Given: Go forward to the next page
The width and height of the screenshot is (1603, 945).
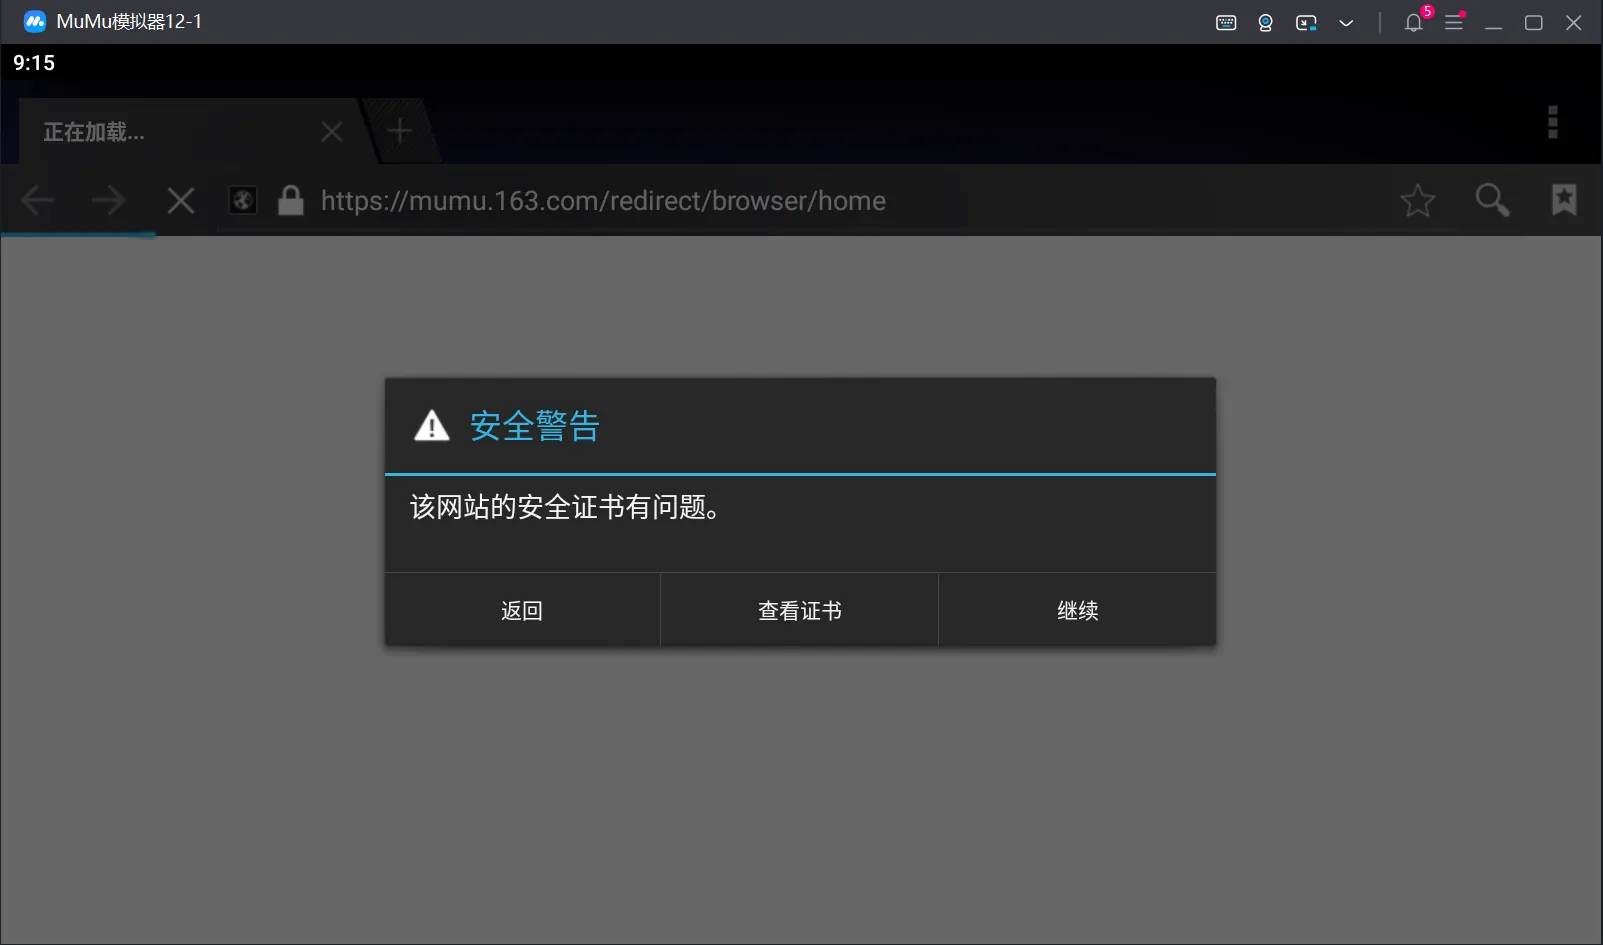Looking at the screenshot, I should coord(108,201).
